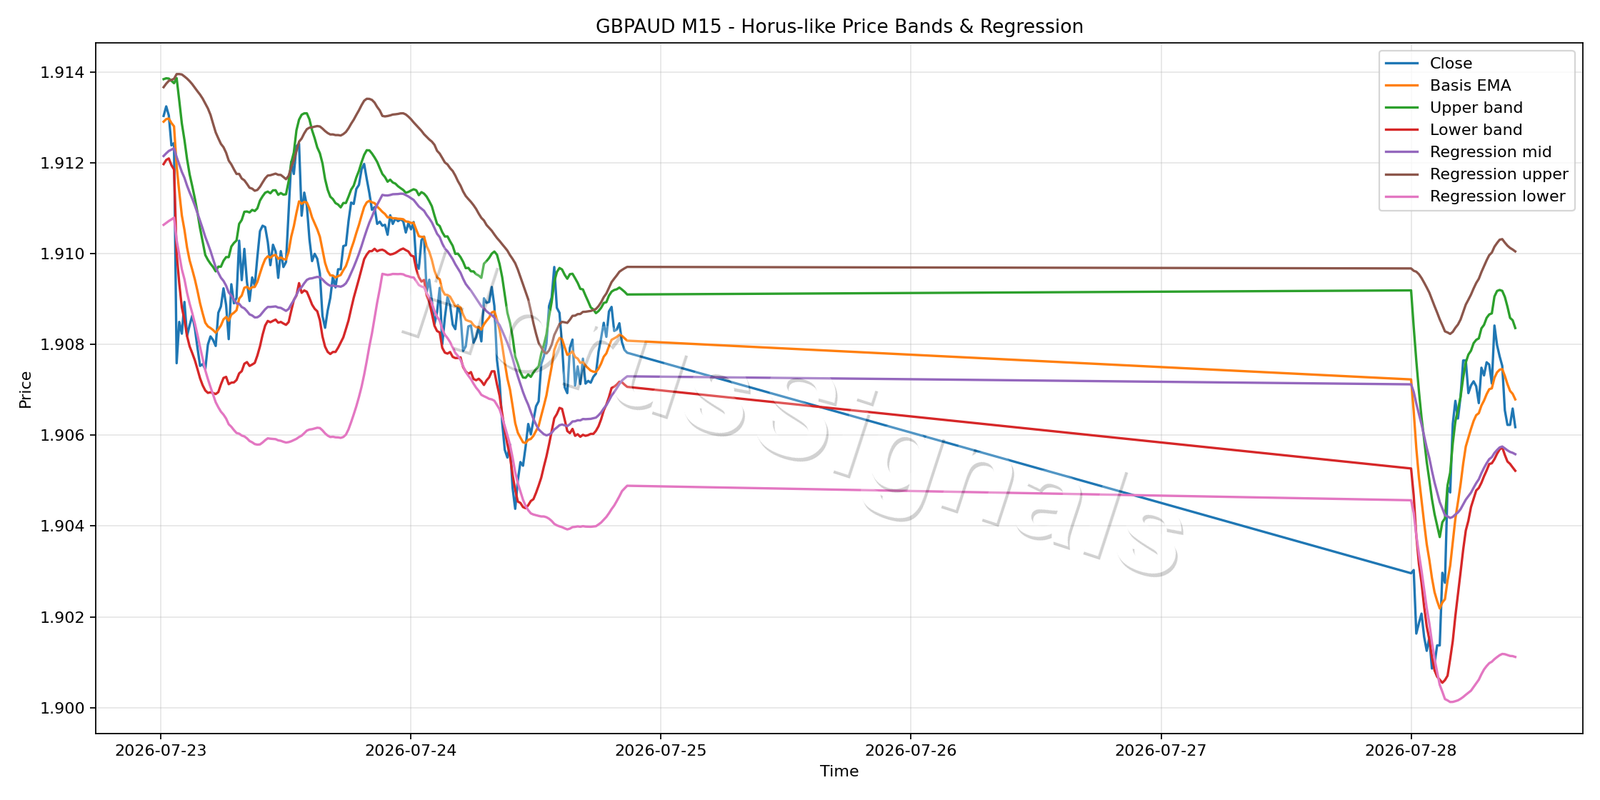Click the 'Time' x-axis title
Image resolution: width=1600 pixels, height=800 pixels.
tap(839, 771)
